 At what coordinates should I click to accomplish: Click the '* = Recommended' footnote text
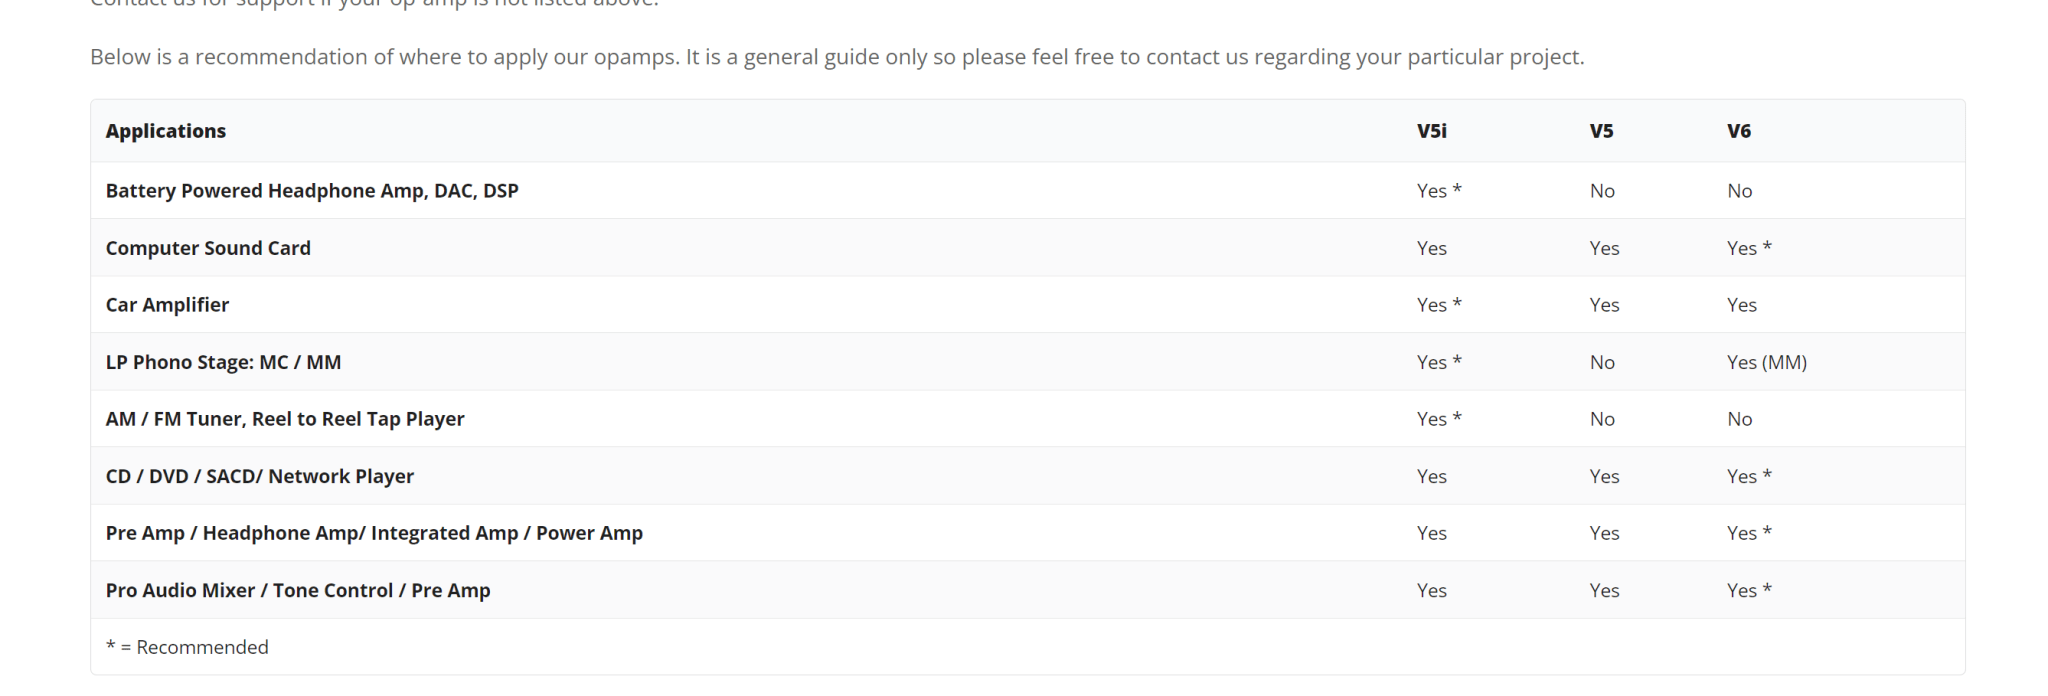click(x=187, y=647)
